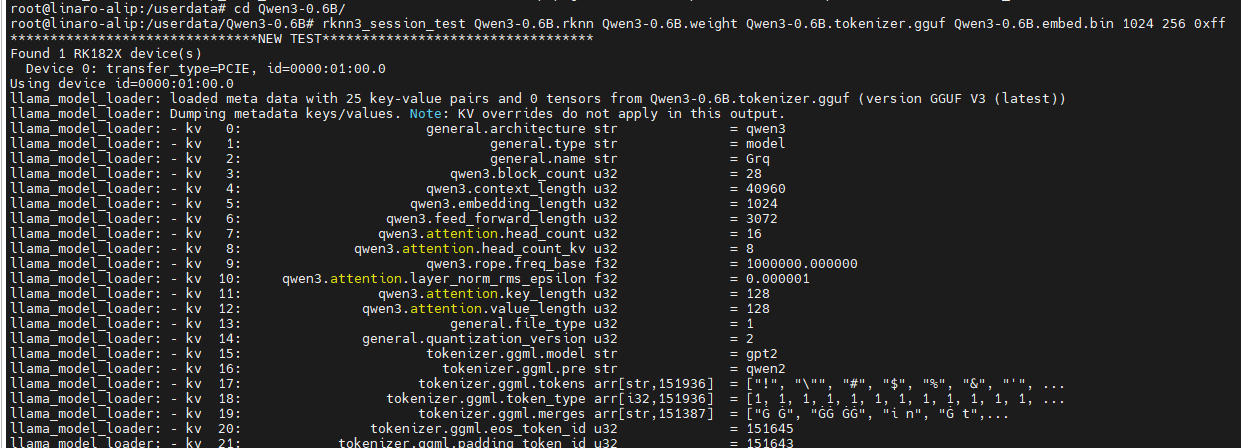
Task: Click the value '3072' for feed_forward_length
Action: click(762, 218)
